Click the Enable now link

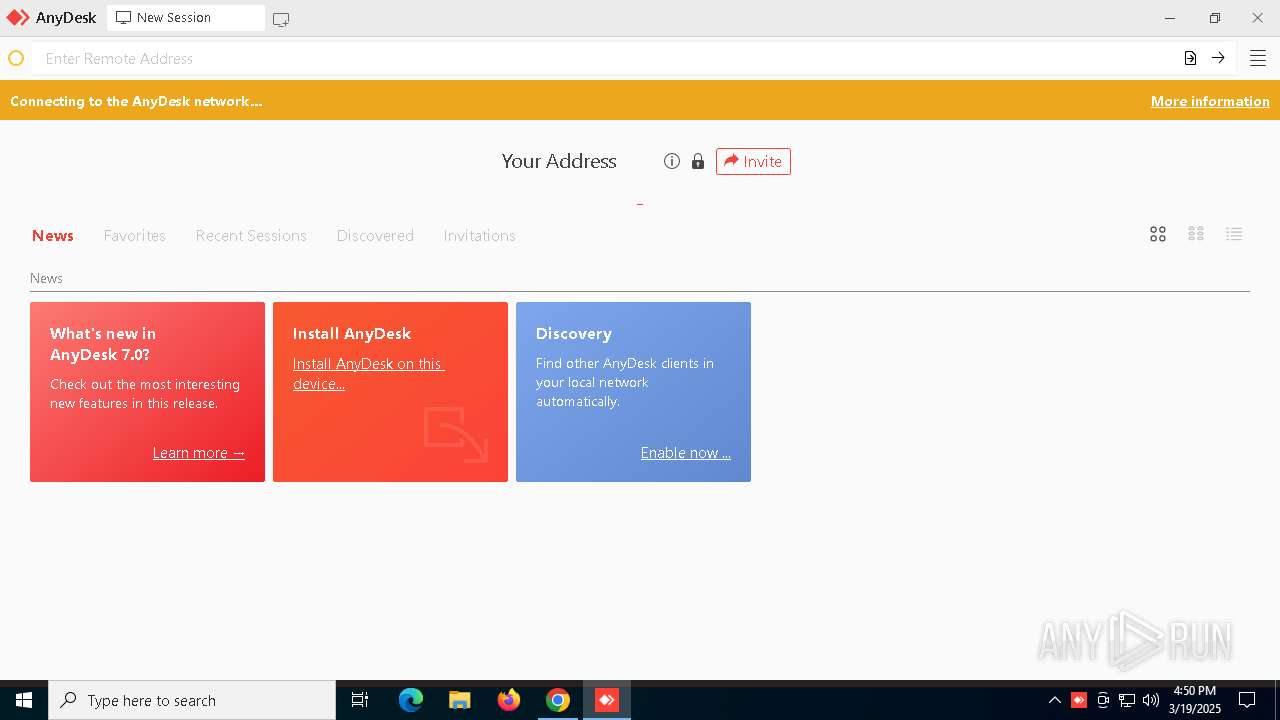click(686, 453)
